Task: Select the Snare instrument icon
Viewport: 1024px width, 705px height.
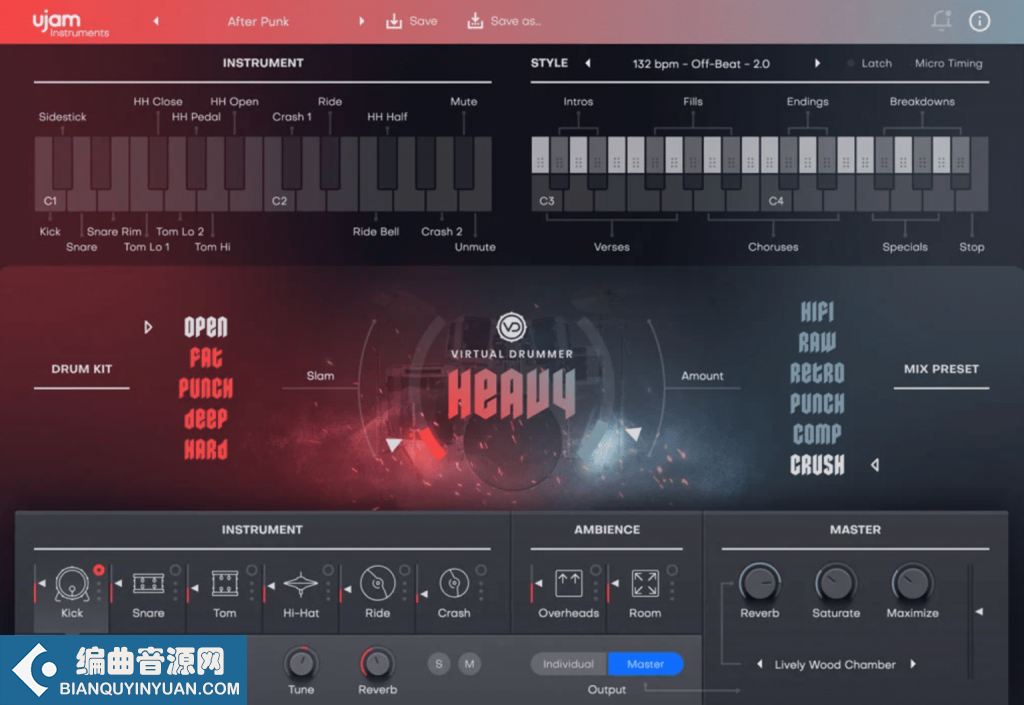Action: pyautogui.click(x=148, y=583)
